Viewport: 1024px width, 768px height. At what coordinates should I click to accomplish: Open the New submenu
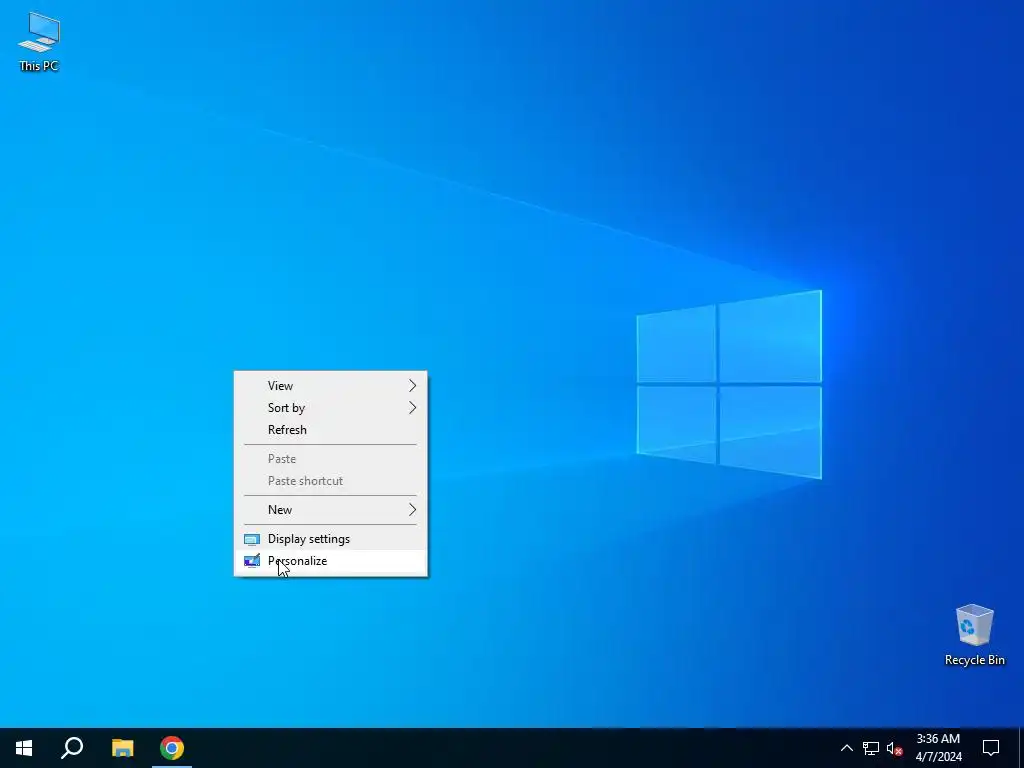coord(330,510)
